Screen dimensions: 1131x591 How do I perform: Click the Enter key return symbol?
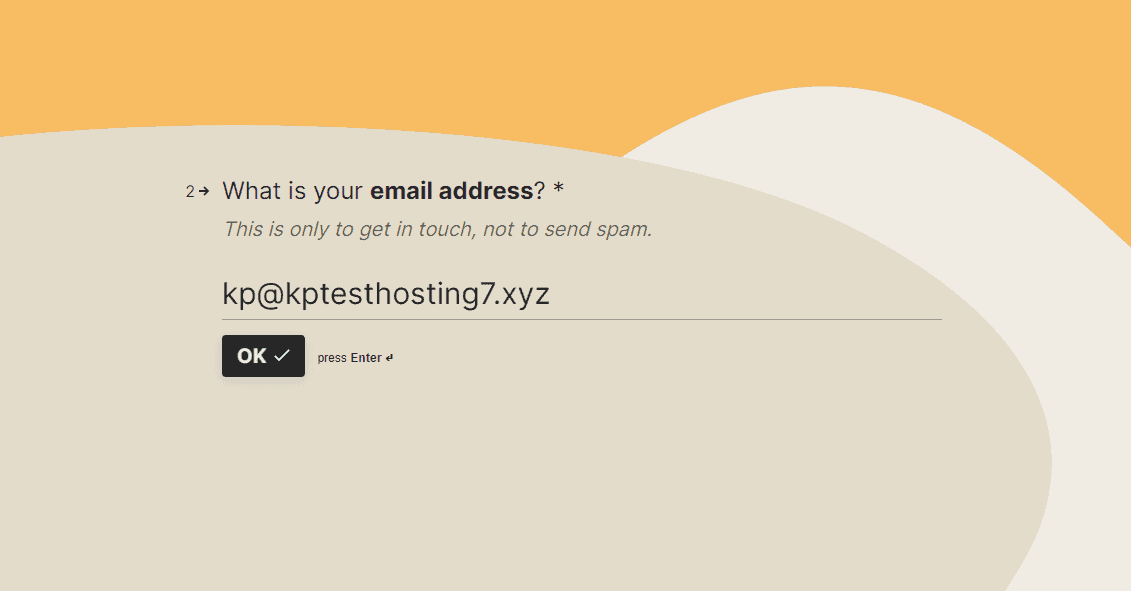(x=390, y=358)
